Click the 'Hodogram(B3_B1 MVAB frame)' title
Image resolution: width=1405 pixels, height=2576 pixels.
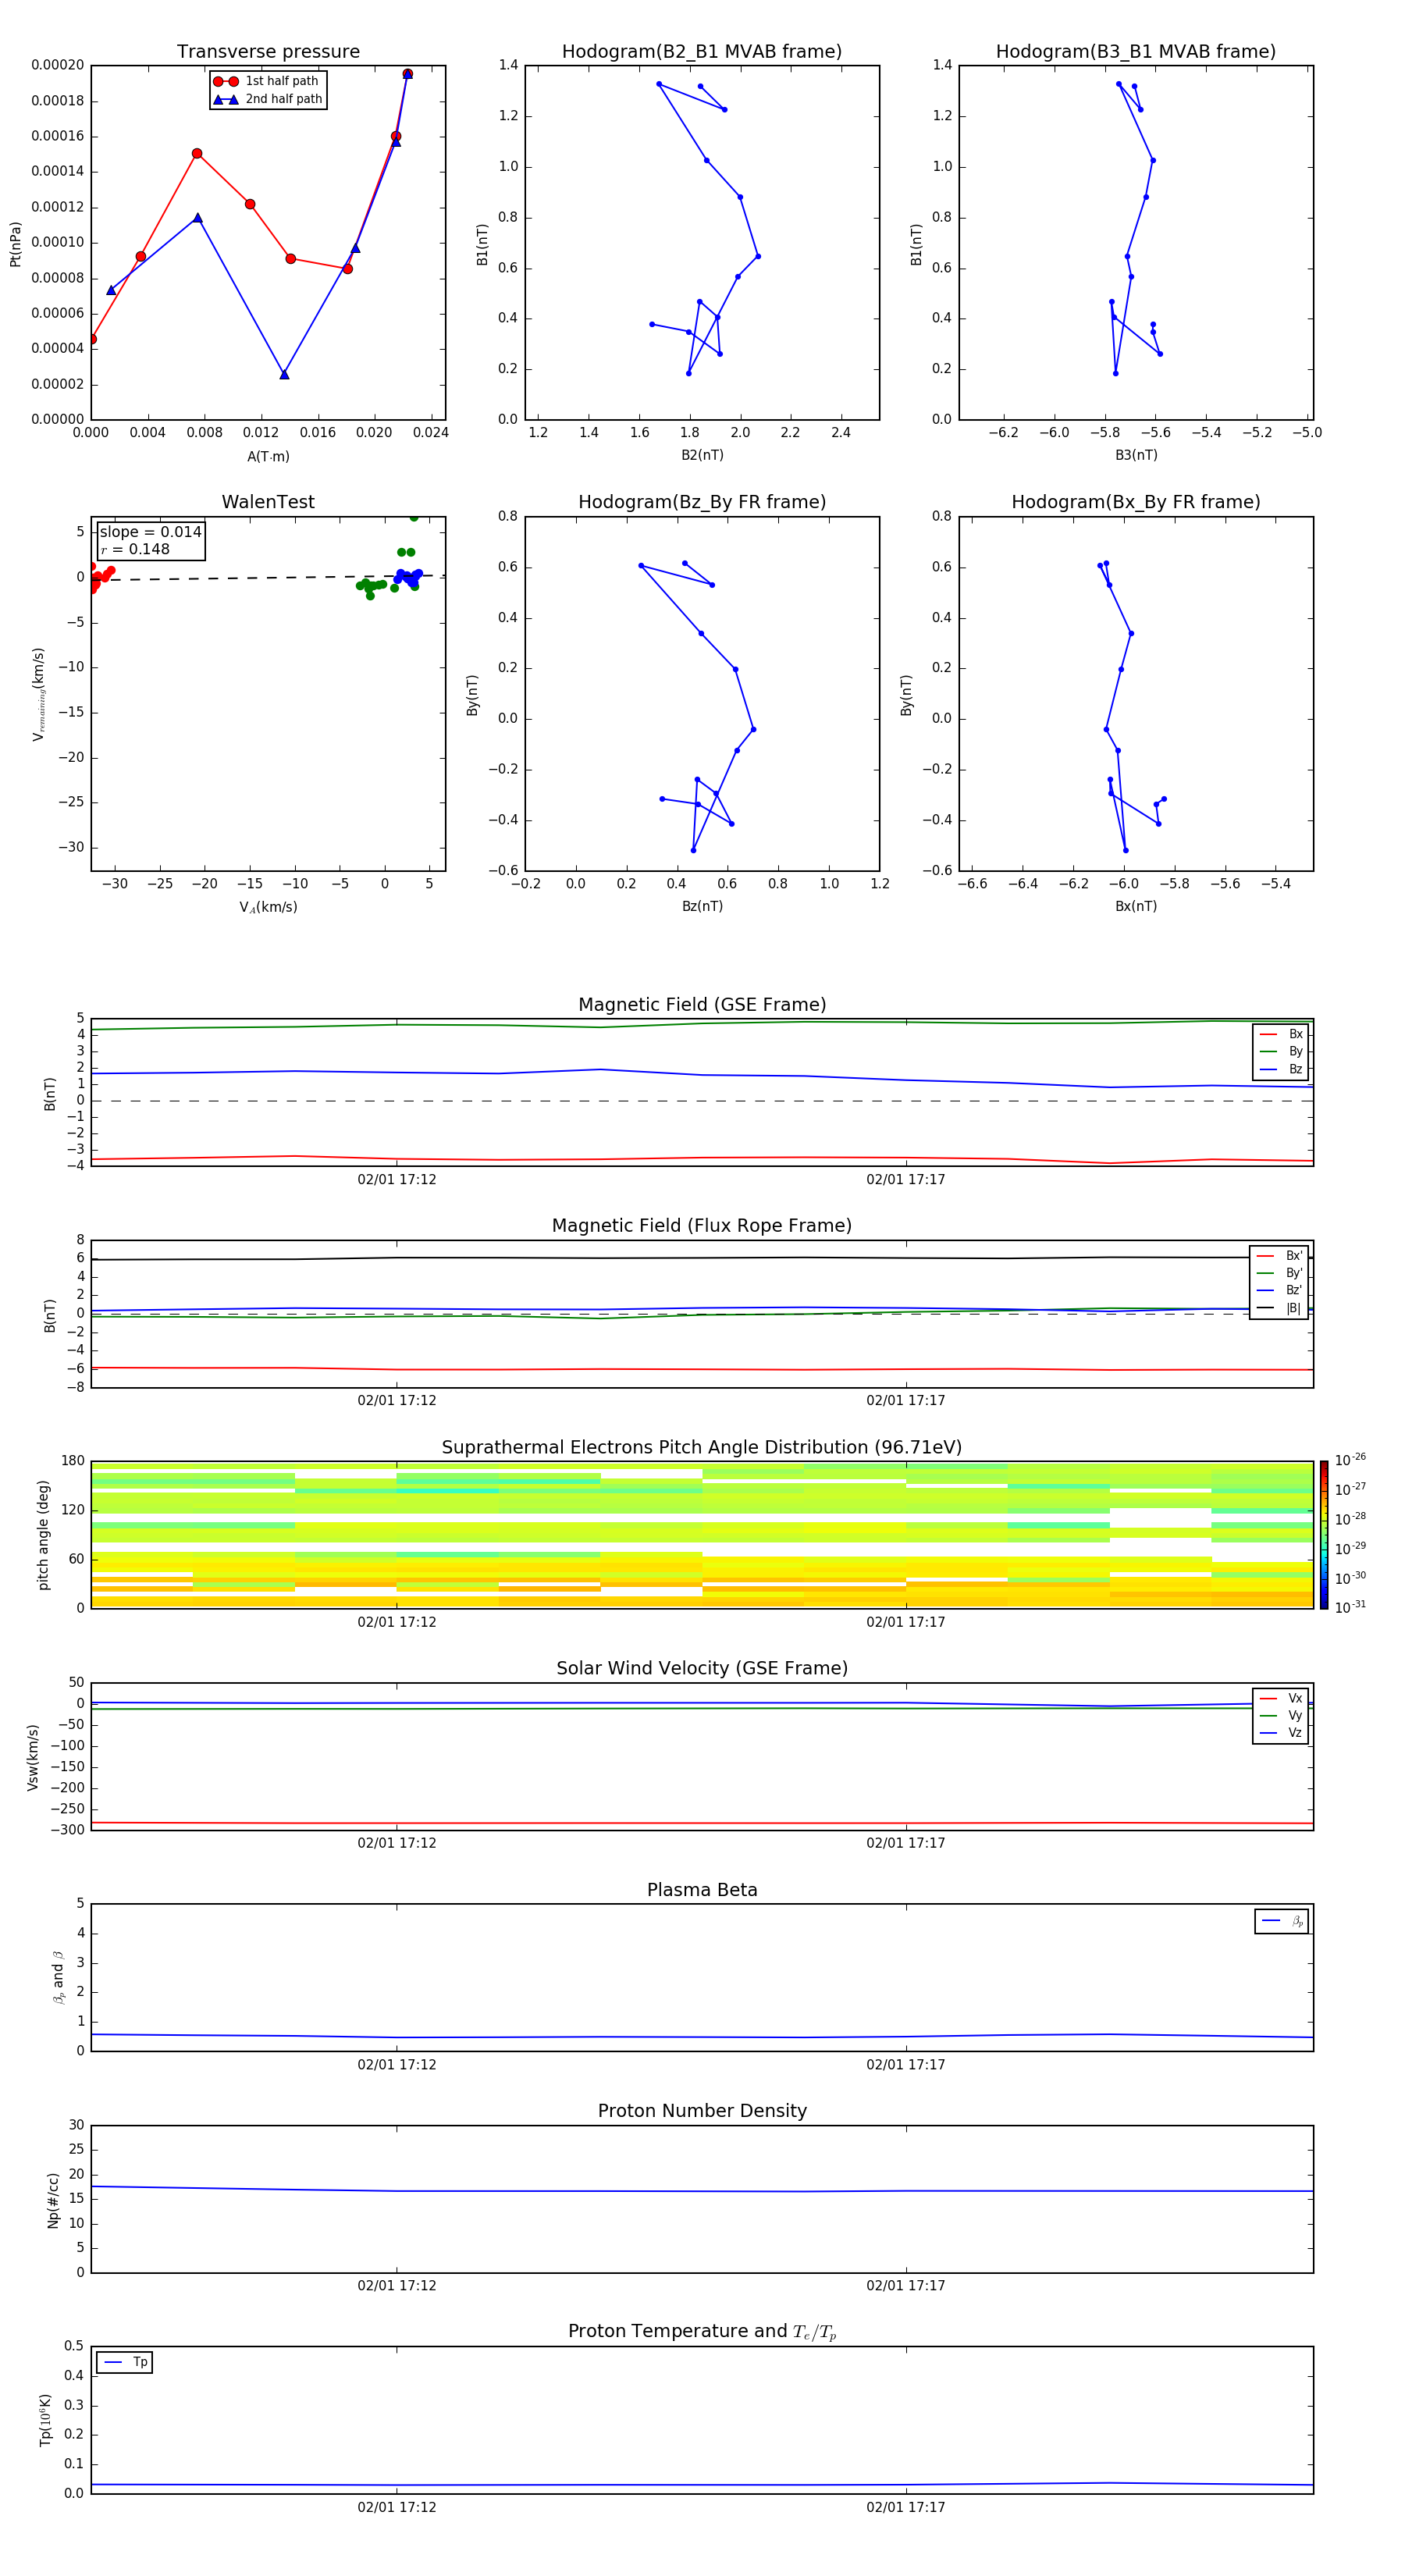1136,52
